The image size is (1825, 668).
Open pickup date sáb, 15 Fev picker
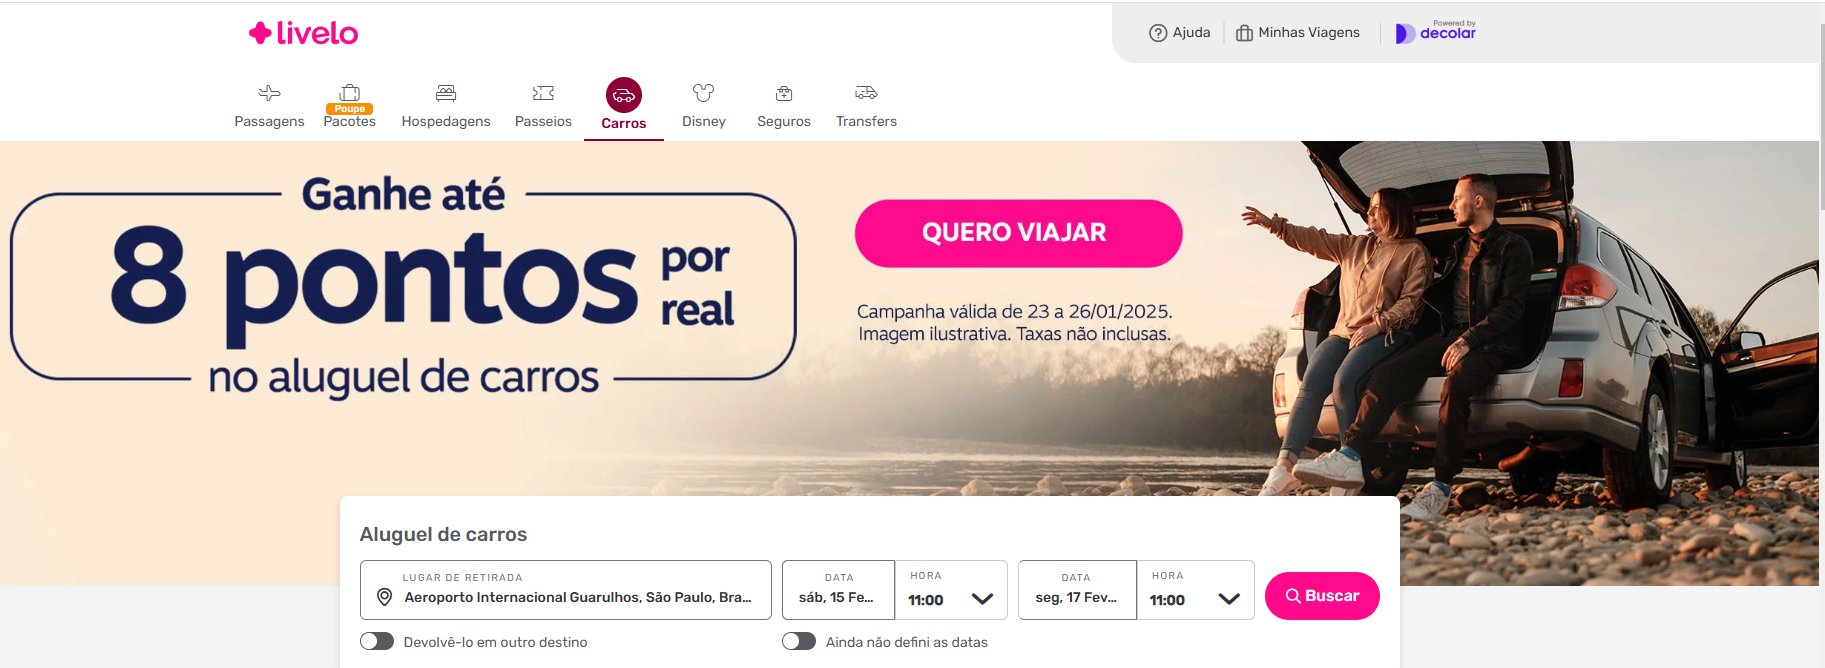click(x=838, y=590)
